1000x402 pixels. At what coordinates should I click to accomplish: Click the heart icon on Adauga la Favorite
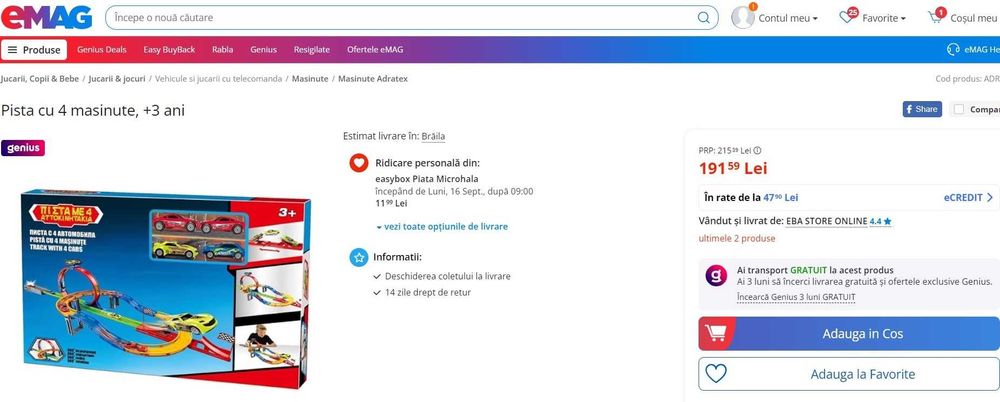[x=716, y=374]
